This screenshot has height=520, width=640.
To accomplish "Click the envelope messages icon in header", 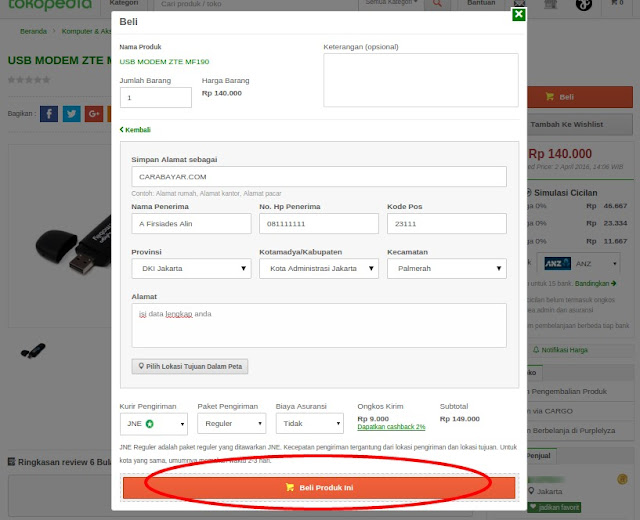I will [x=519, y=3].
